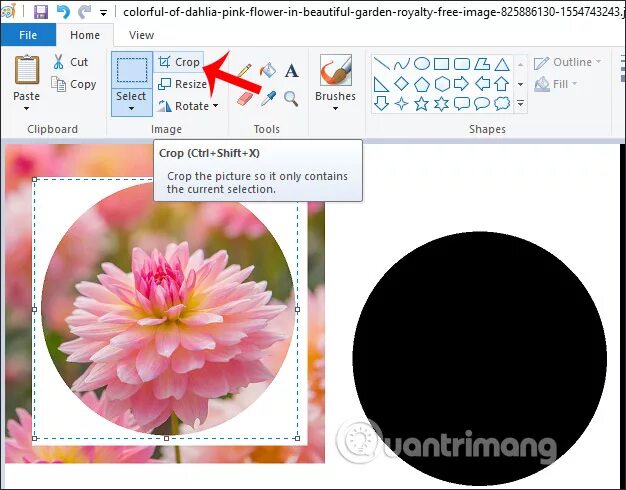The height and width of the screenshot is (490, 626).
Task: Crop the picture to the selection
Action: (179, 62)
